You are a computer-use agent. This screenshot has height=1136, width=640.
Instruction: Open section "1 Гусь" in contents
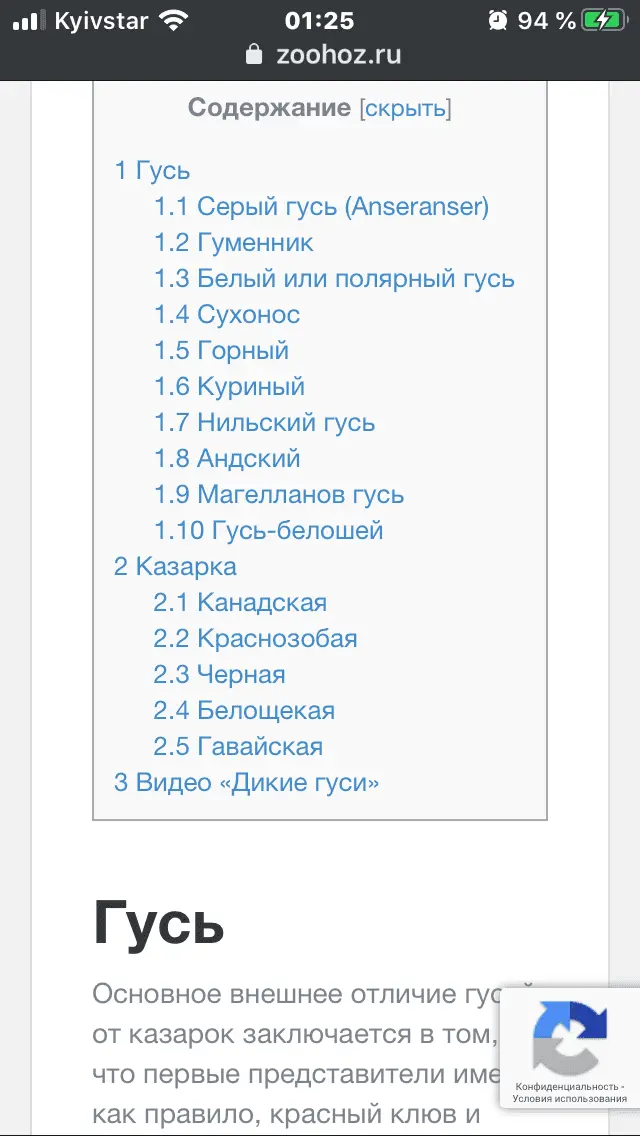coord(152,171)
